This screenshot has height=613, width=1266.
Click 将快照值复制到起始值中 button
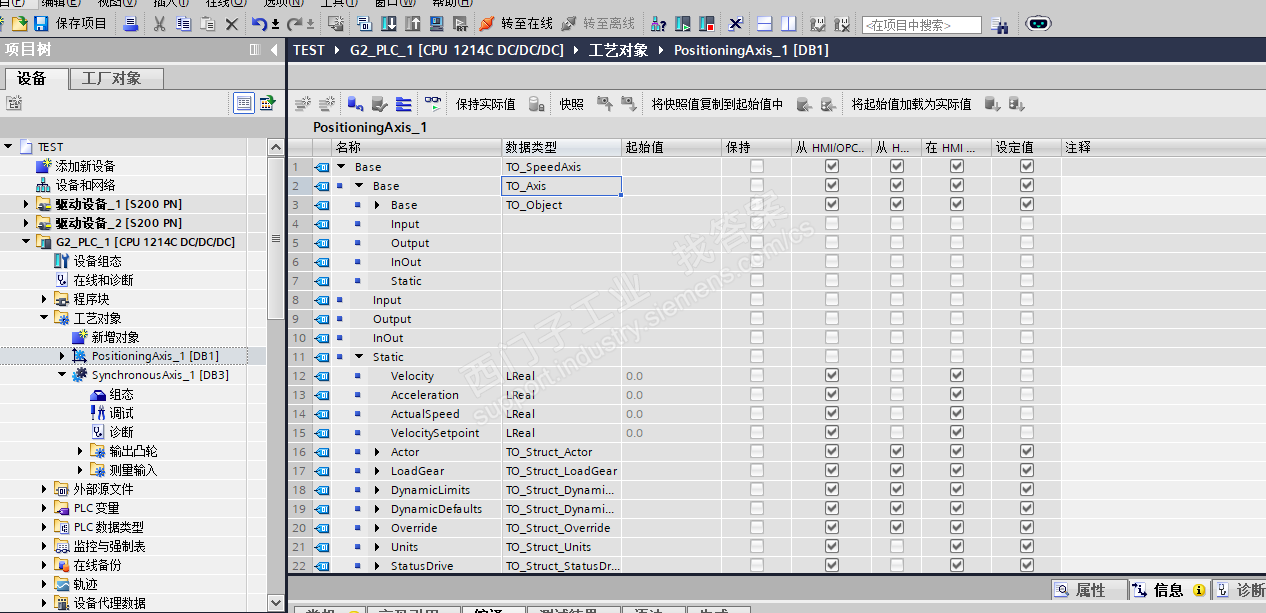718,103
